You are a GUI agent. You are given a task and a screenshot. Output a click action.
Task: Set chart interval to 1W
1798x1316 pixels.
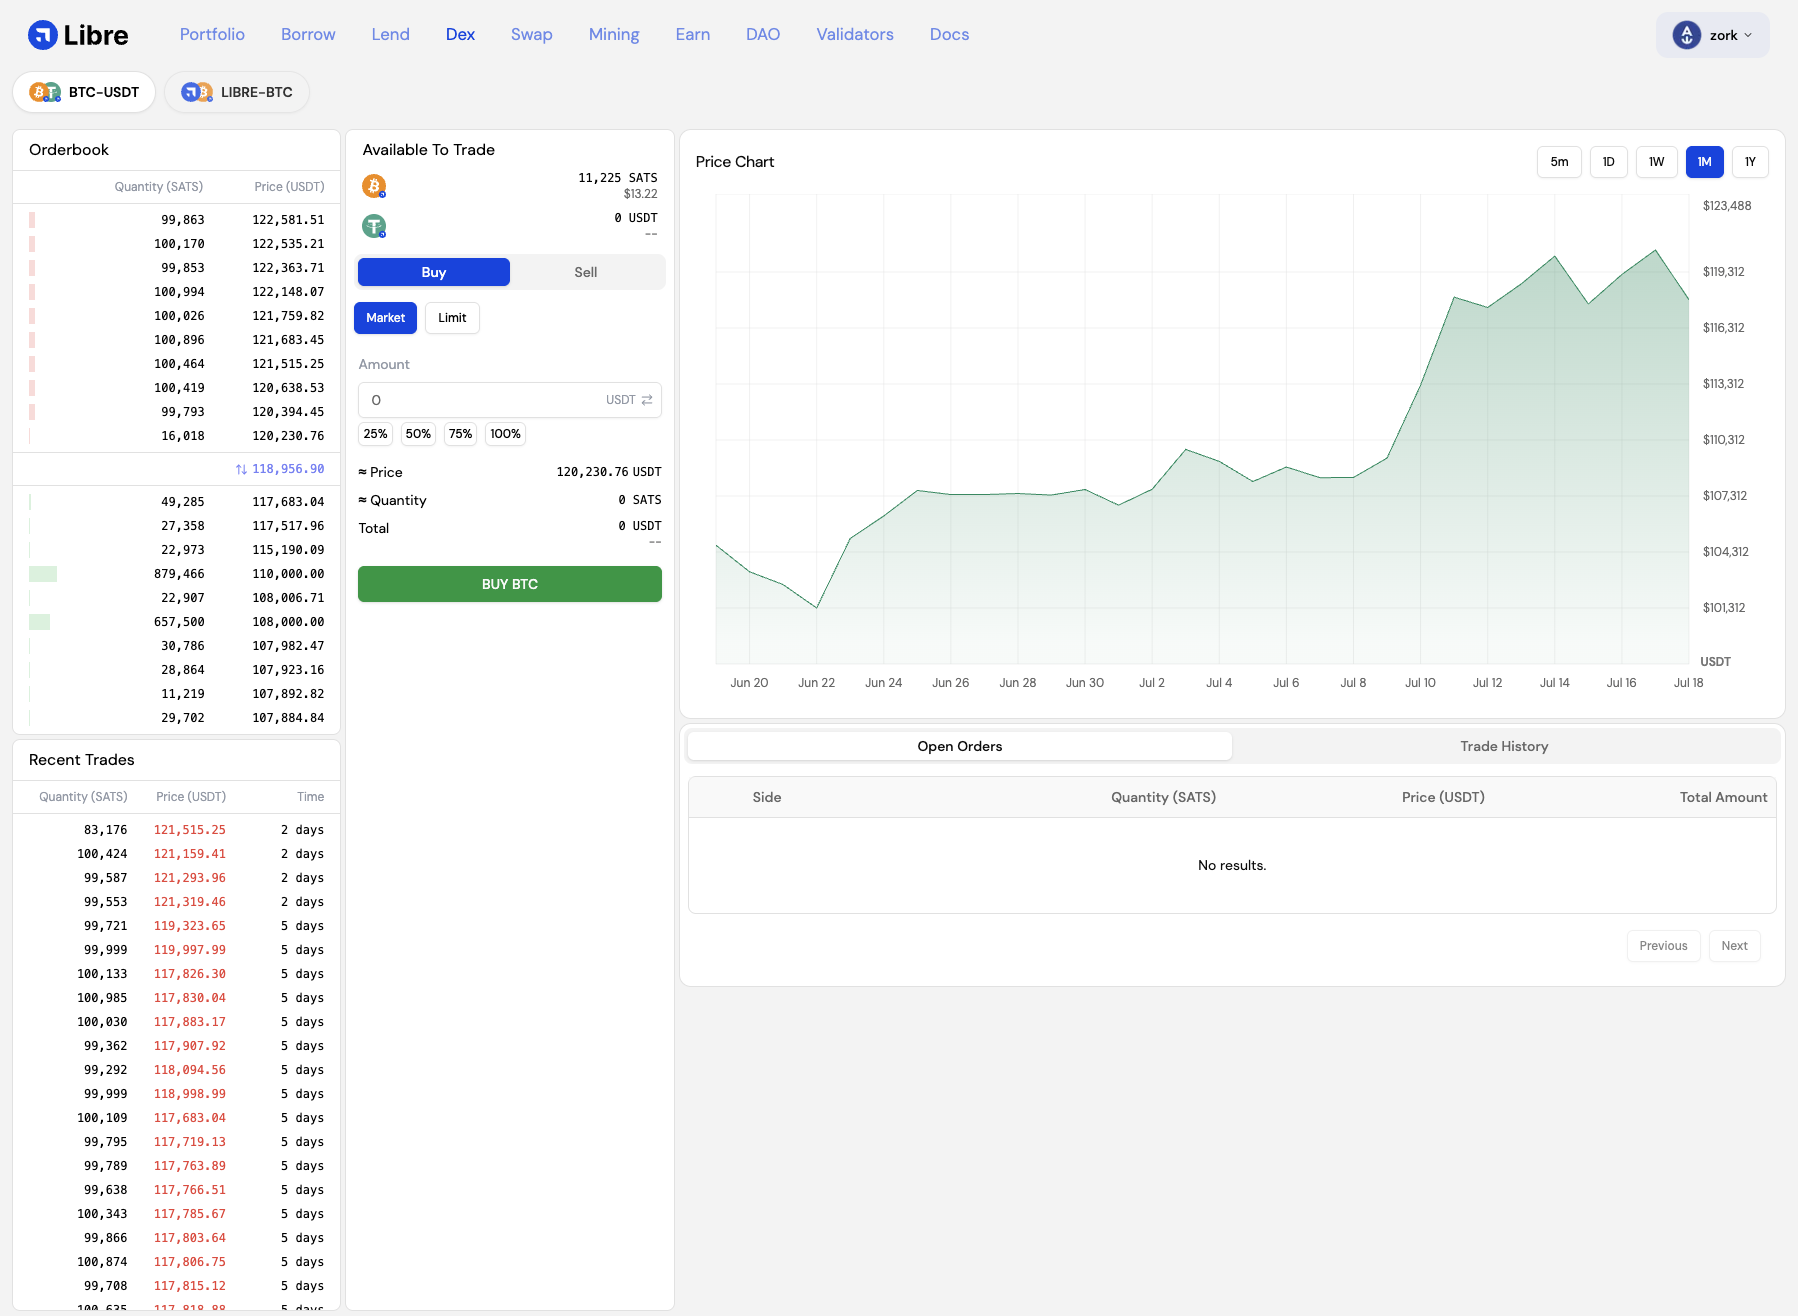pos(1656,162)
